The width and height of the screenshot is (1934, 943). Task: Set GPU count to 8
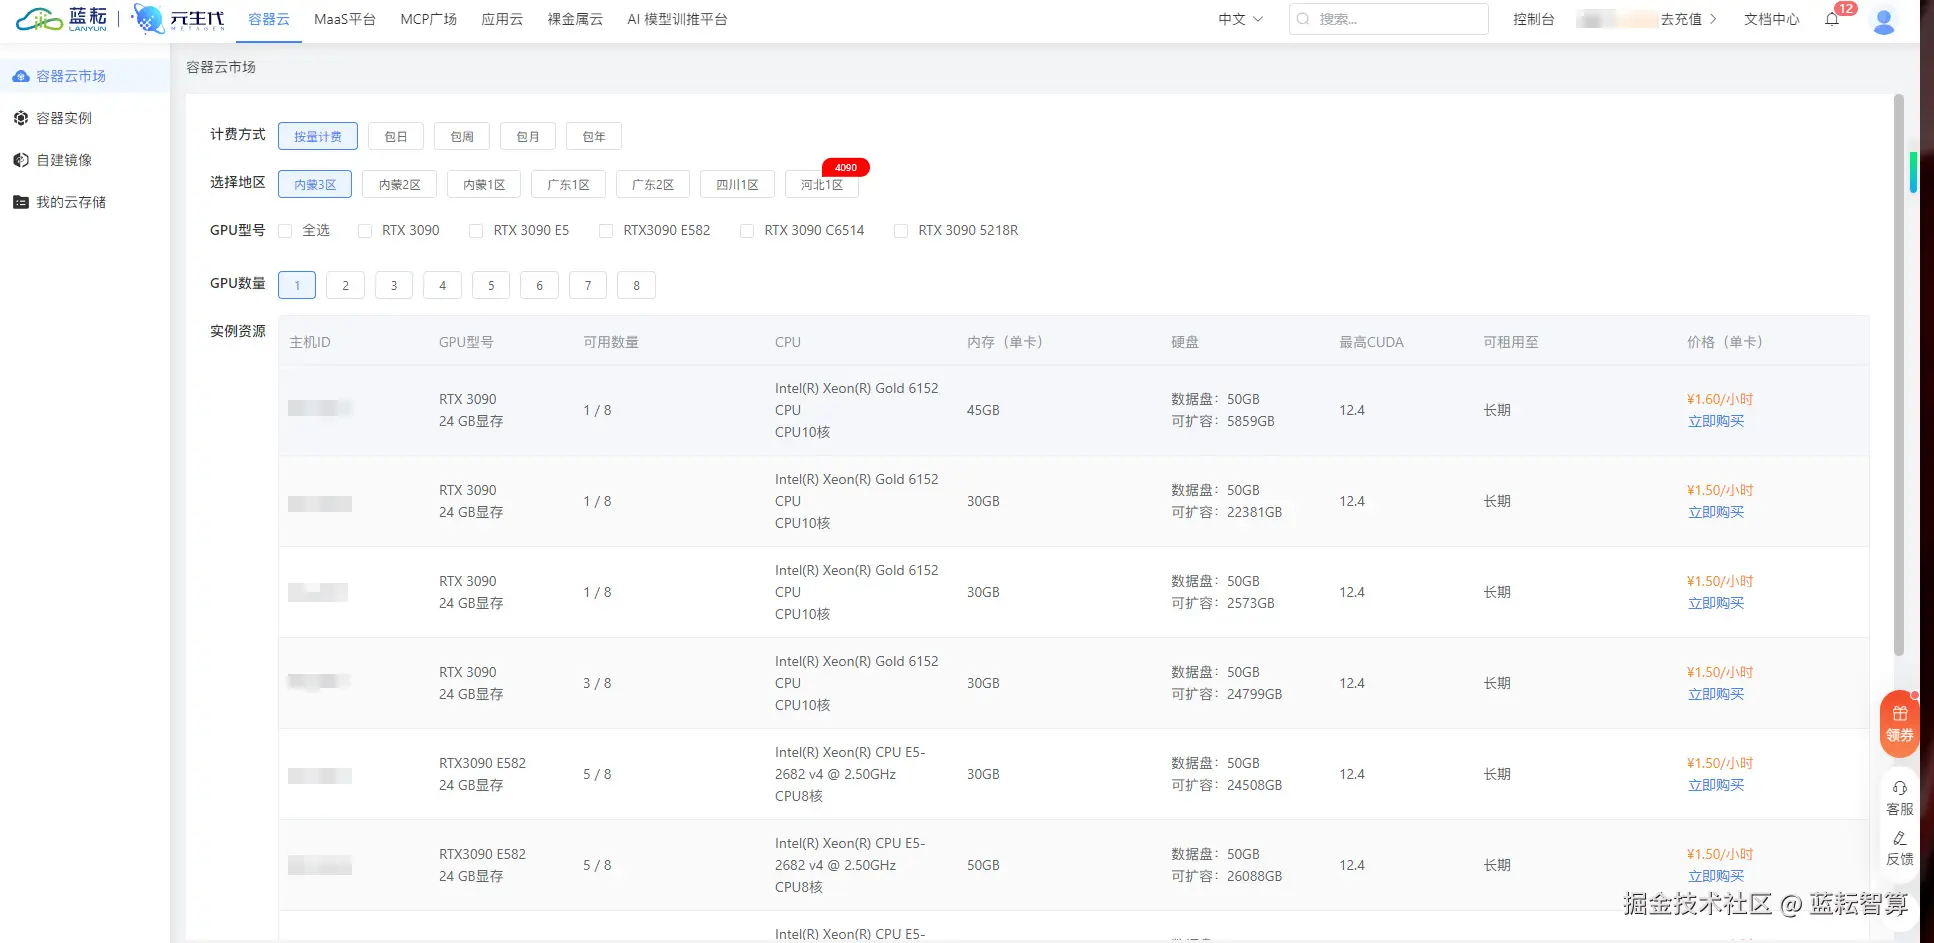click(636, 285)
